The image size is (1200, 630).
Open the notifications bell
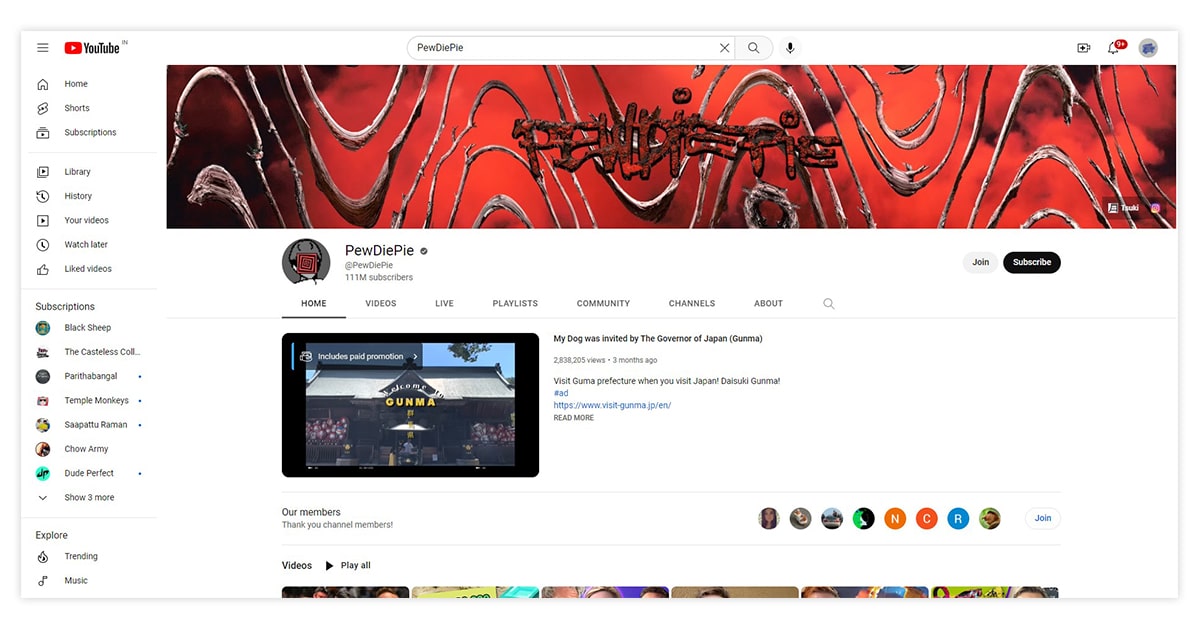click(x=1113, y=48)
